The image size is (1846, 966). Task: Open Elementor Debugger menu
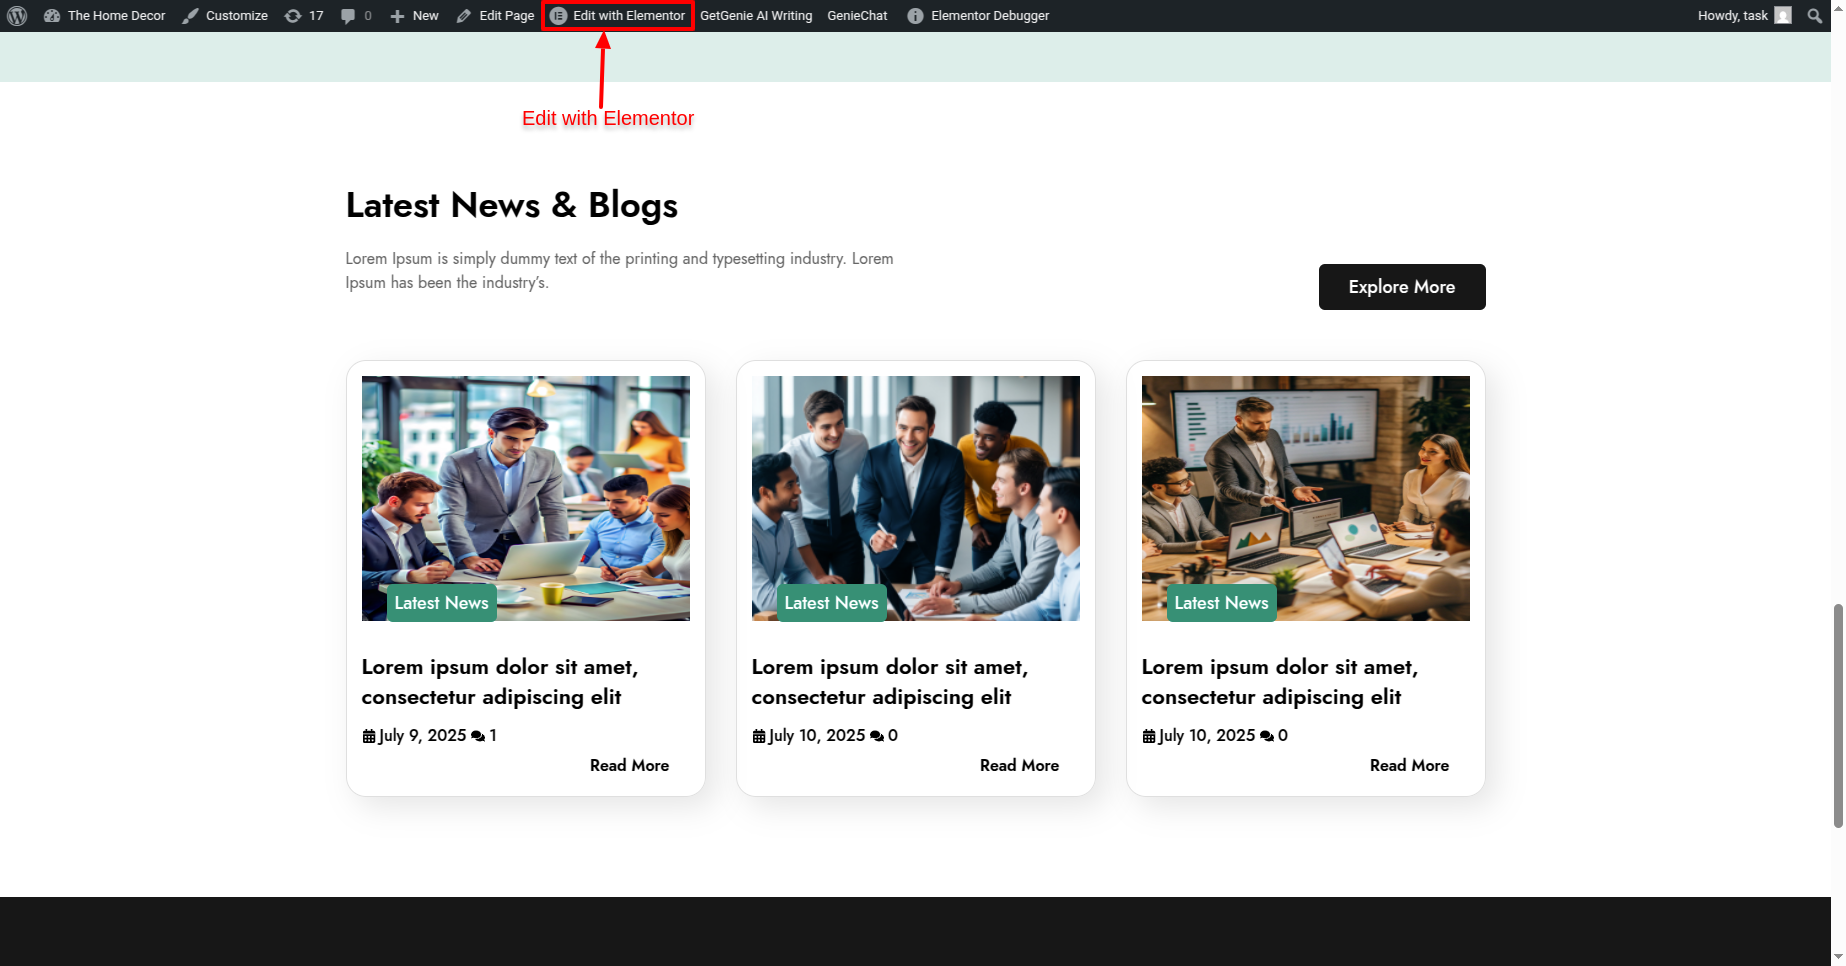click(x=978, y=16)
